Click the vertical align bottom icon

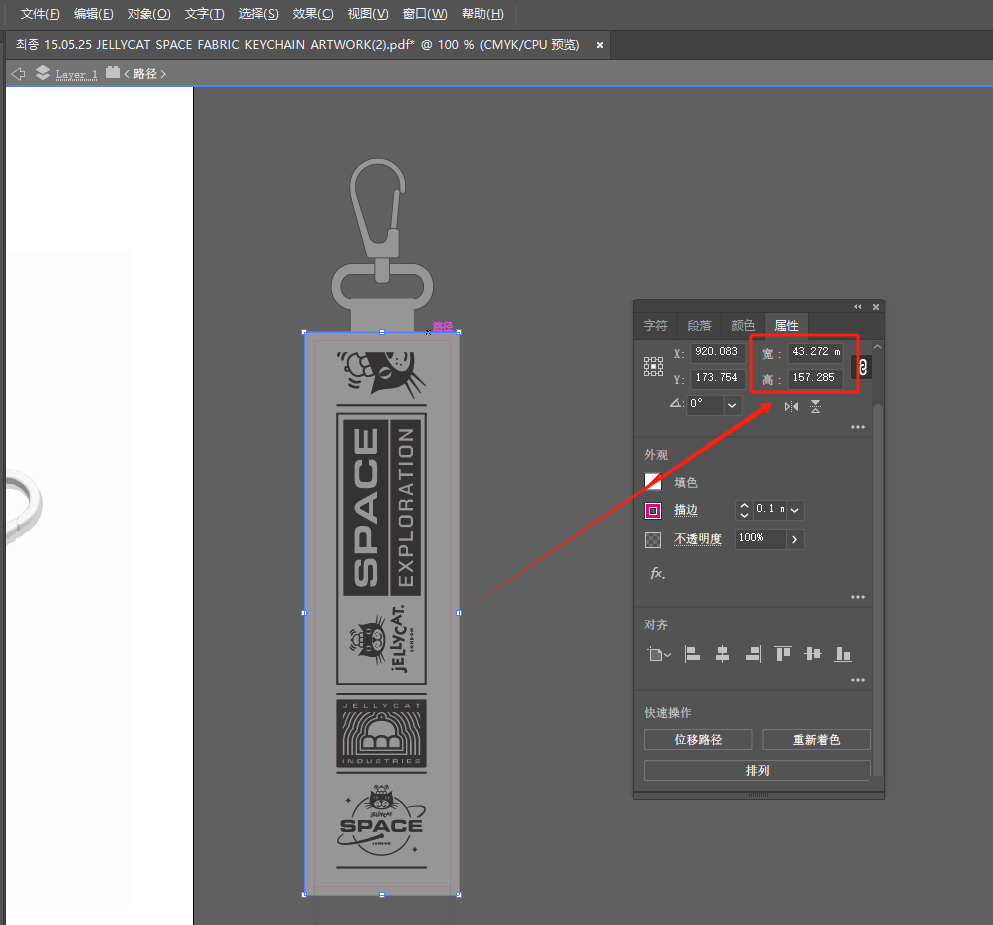click(x=843, y=654)
